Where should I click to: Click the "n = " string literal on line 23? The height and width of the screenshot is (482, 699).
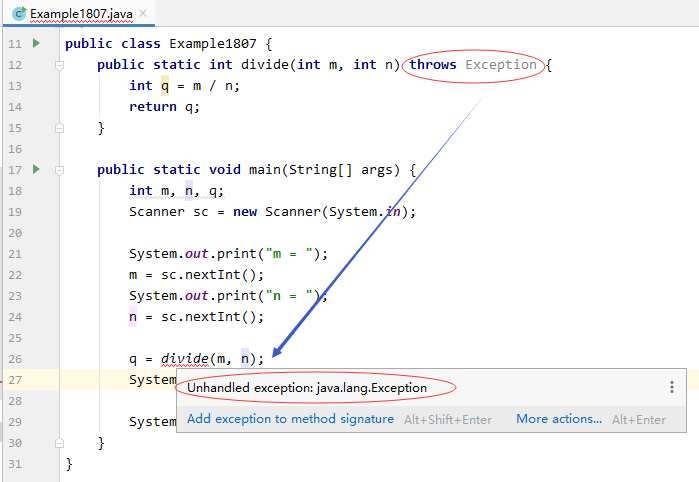pyautogui.click(x=289, y=296)
